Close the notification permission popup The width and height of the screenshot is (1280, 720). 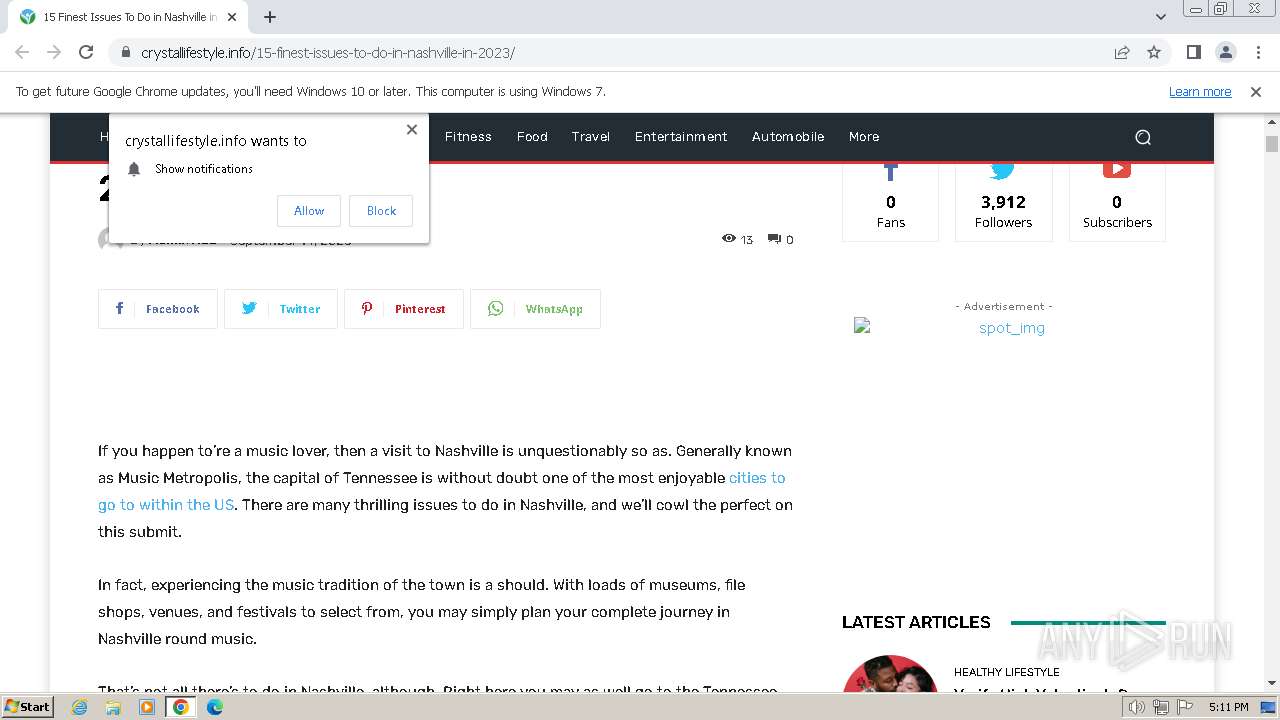pos(412,129)
